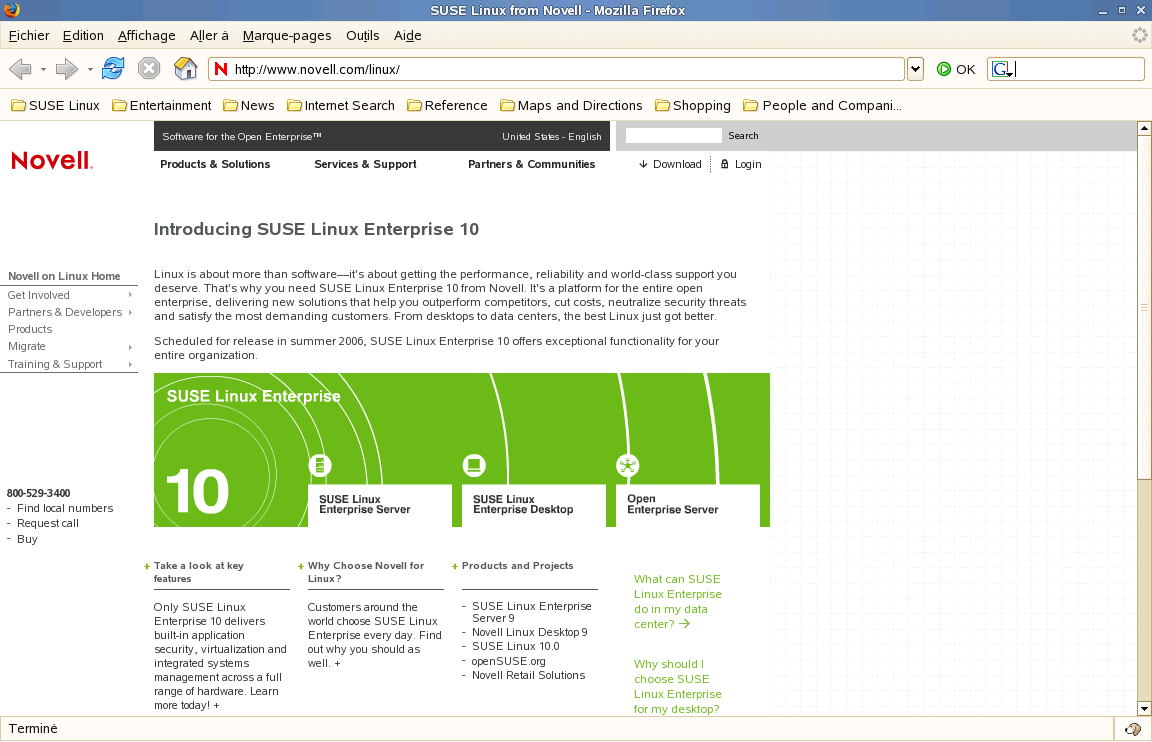
Task: Open the News bookmarks folder
Action: [x=249, y=106]
